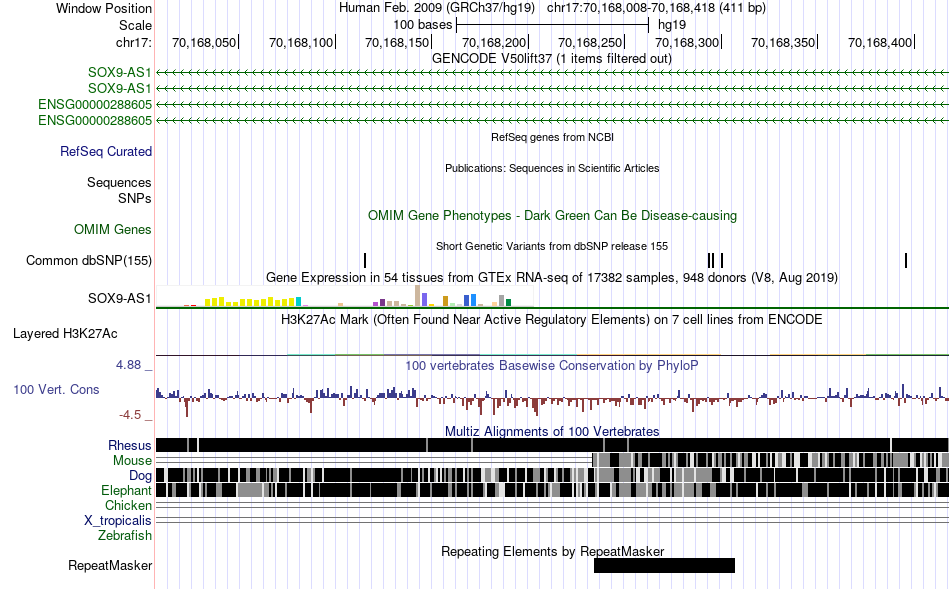Open the GTEx Gene Expression track title
Viewport: 950px width, 589px height.
(x=552, y=278)
